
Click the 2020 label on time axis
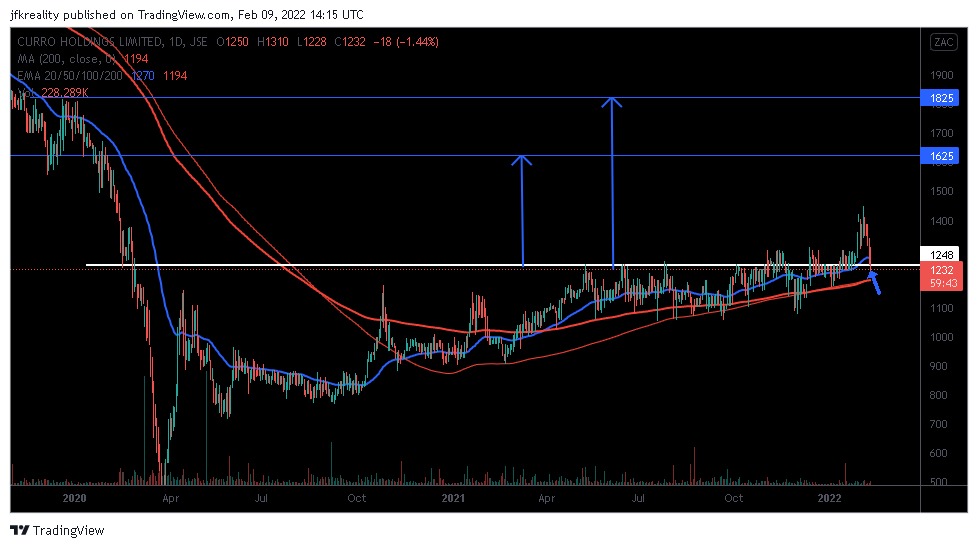tap(75, 498)
